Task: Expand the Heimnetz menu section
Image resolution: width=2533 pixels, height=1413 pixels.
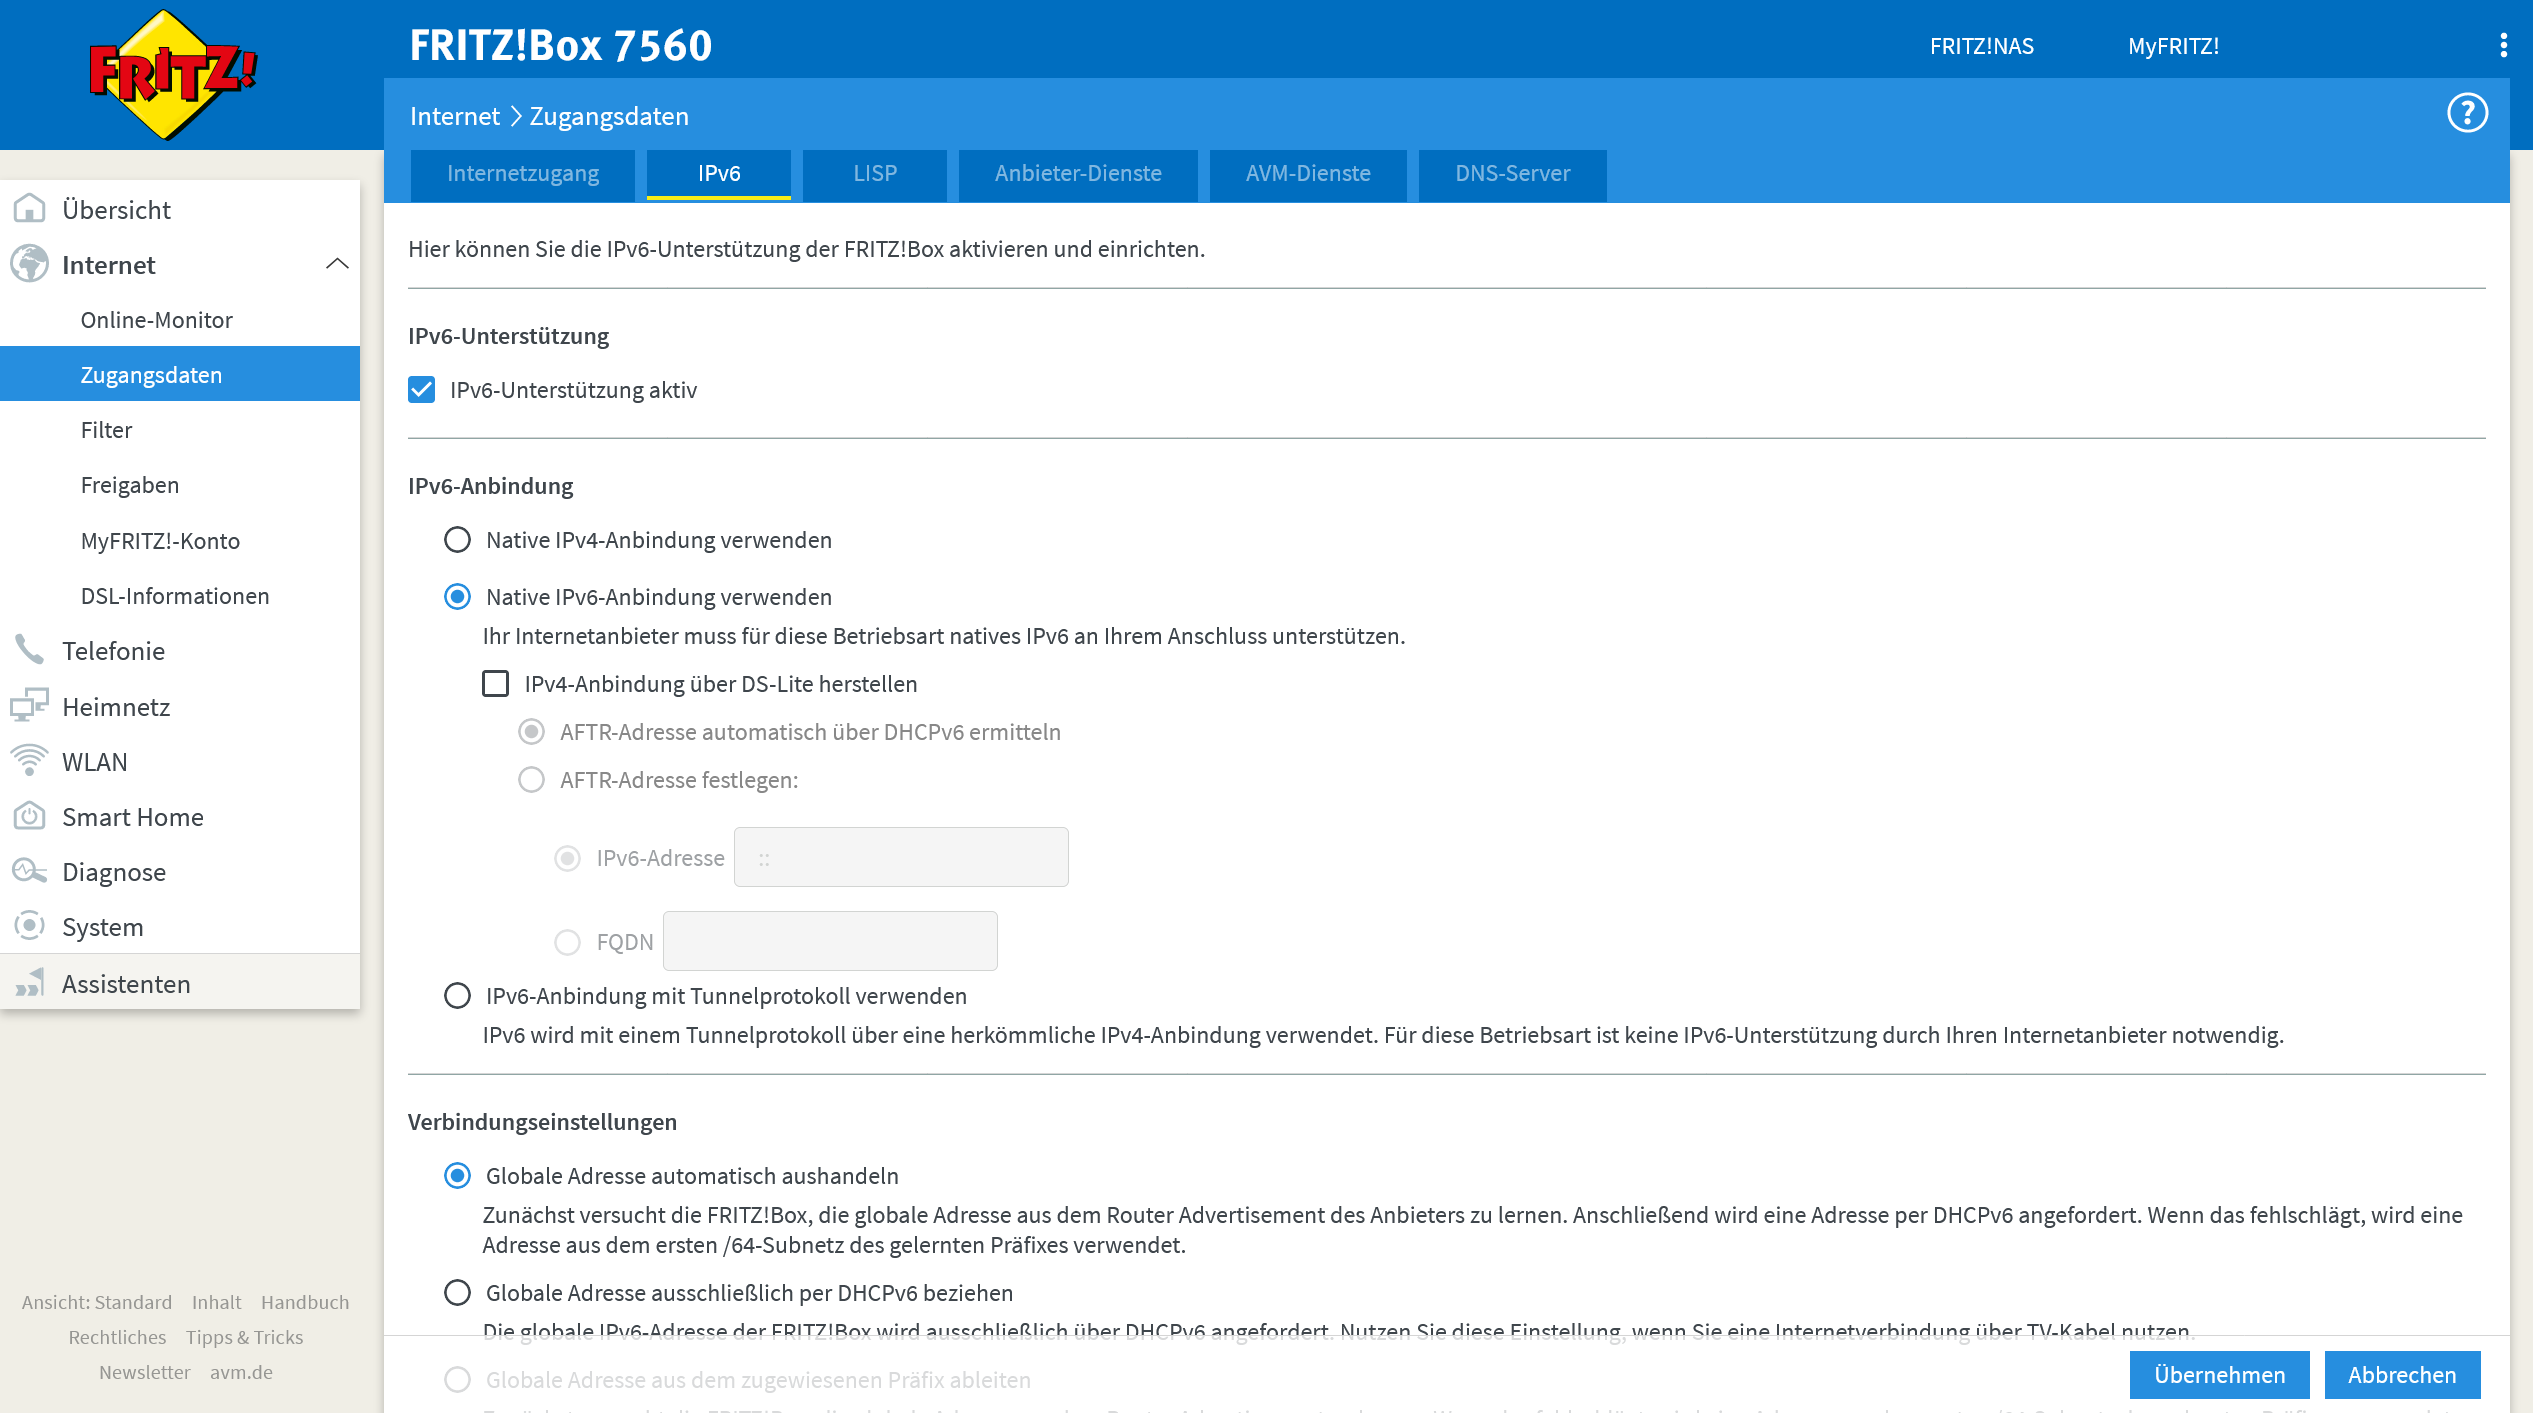Action: (x=116, y=706)
